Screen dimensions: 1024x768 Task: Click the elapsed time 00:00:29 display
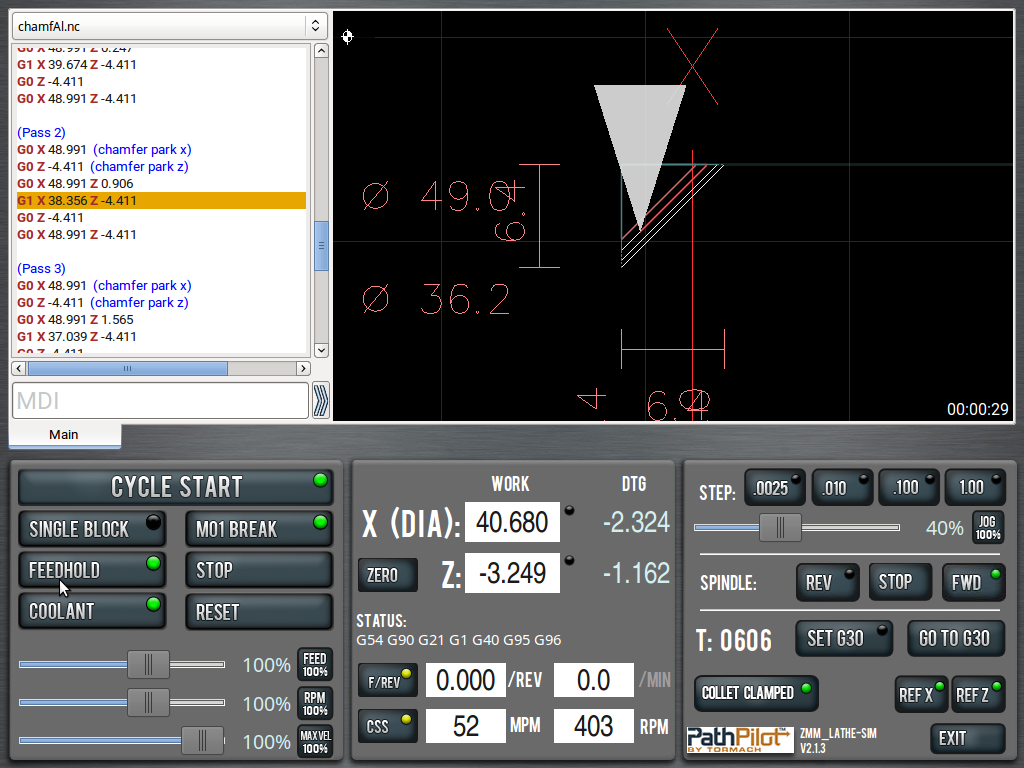978,409
